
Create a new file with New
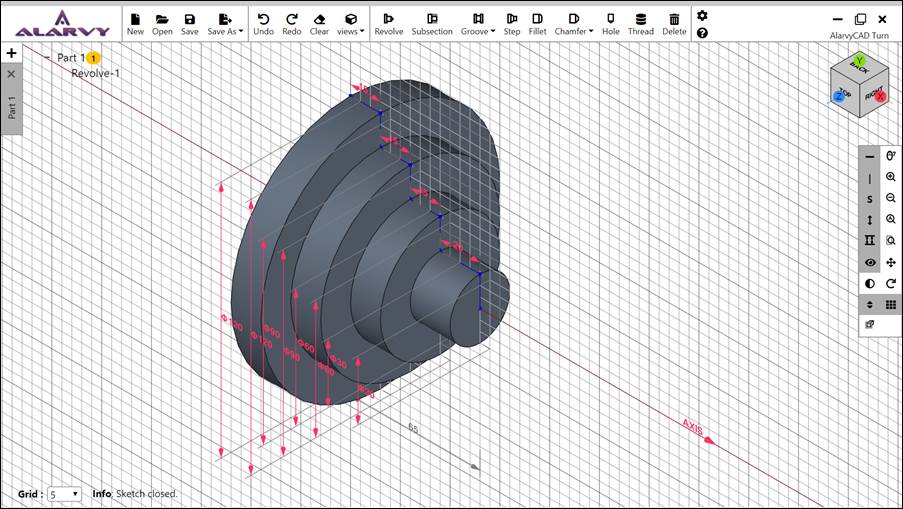click(135, 24)
